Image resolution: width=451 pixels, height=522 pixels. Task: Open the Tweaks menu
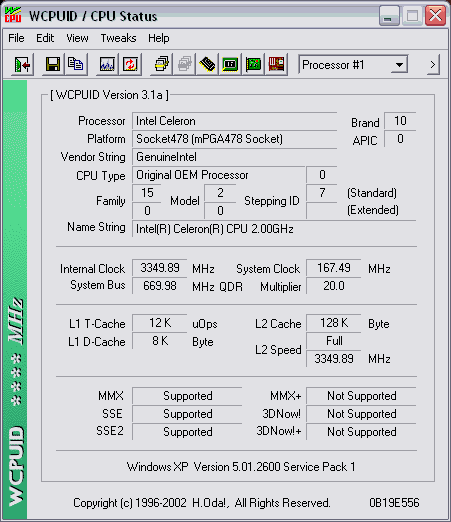(118, 38)
